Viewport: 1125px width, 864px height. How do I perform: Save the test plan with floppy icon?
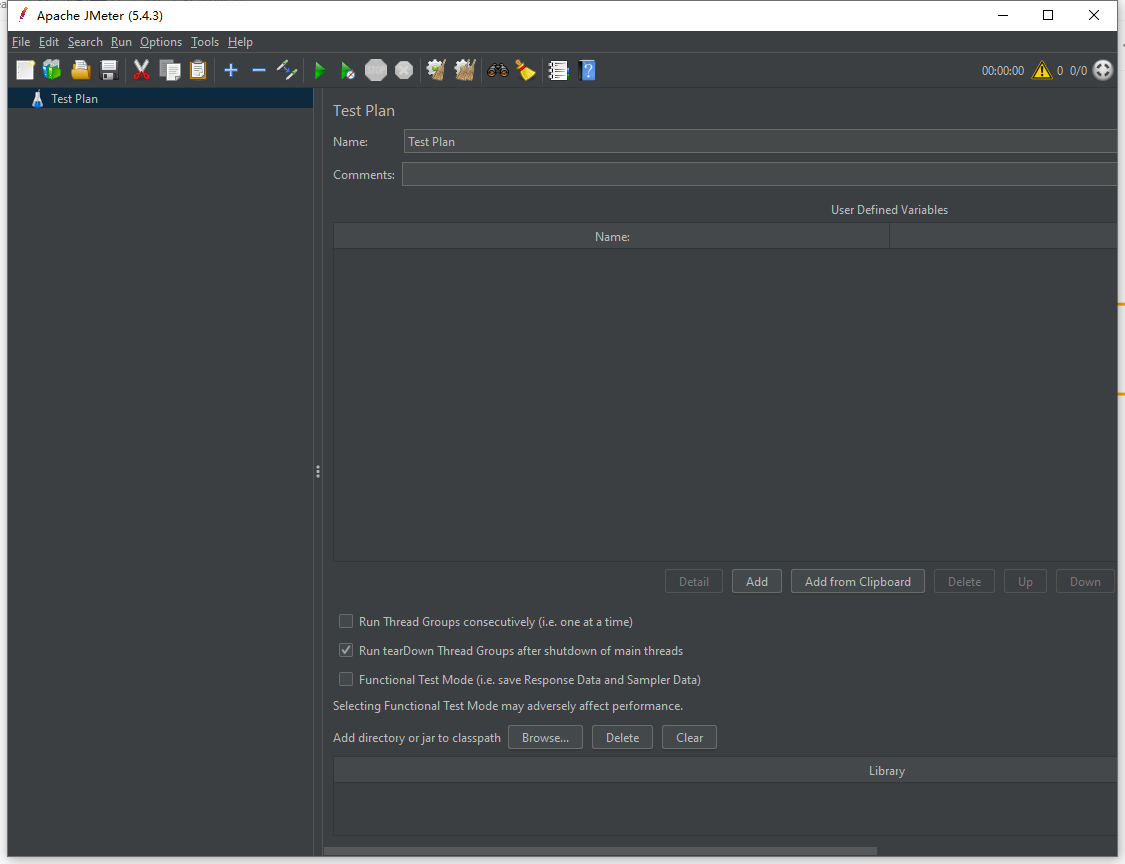point(108,70)
